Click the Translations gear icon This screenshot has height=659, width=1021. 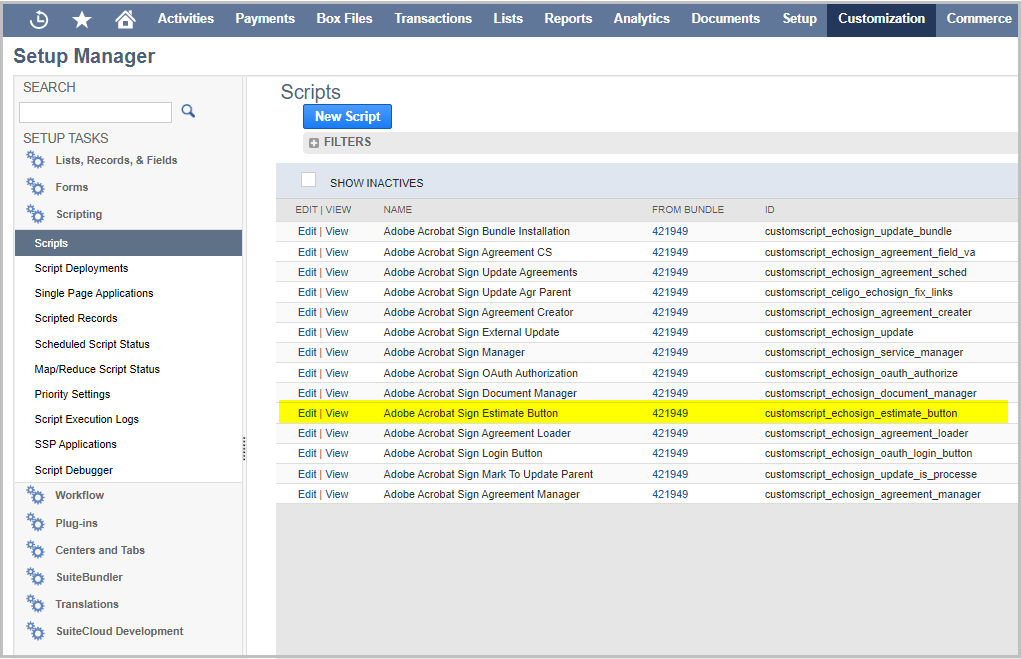click(x=36, y=604)
